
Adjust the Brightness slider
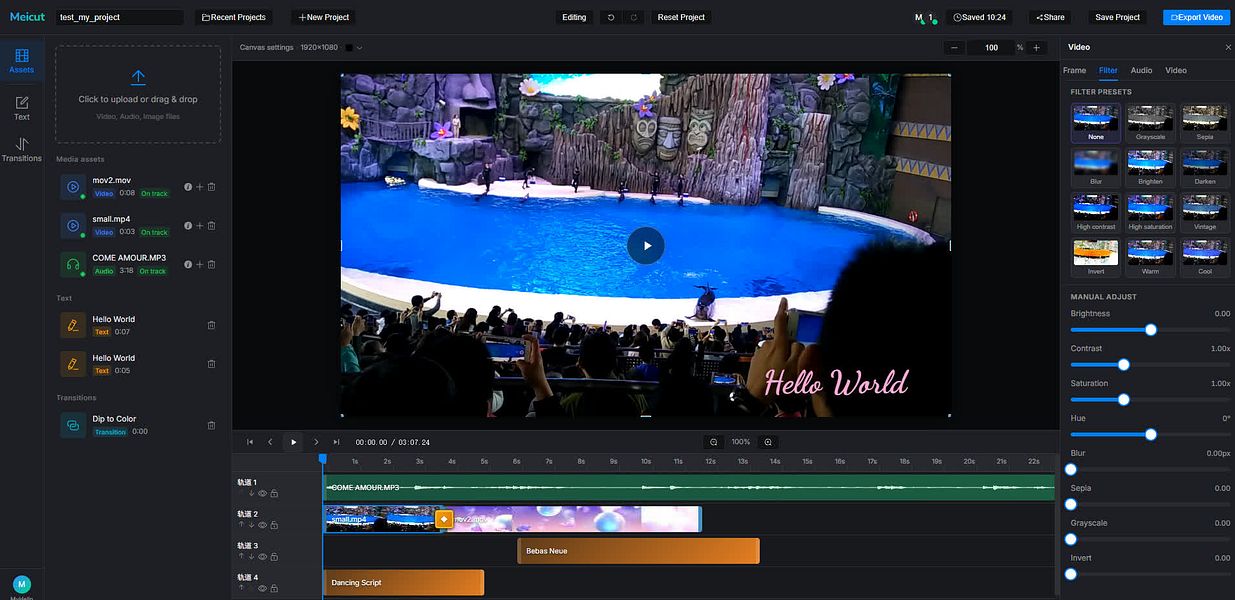tap(1150, 330)
